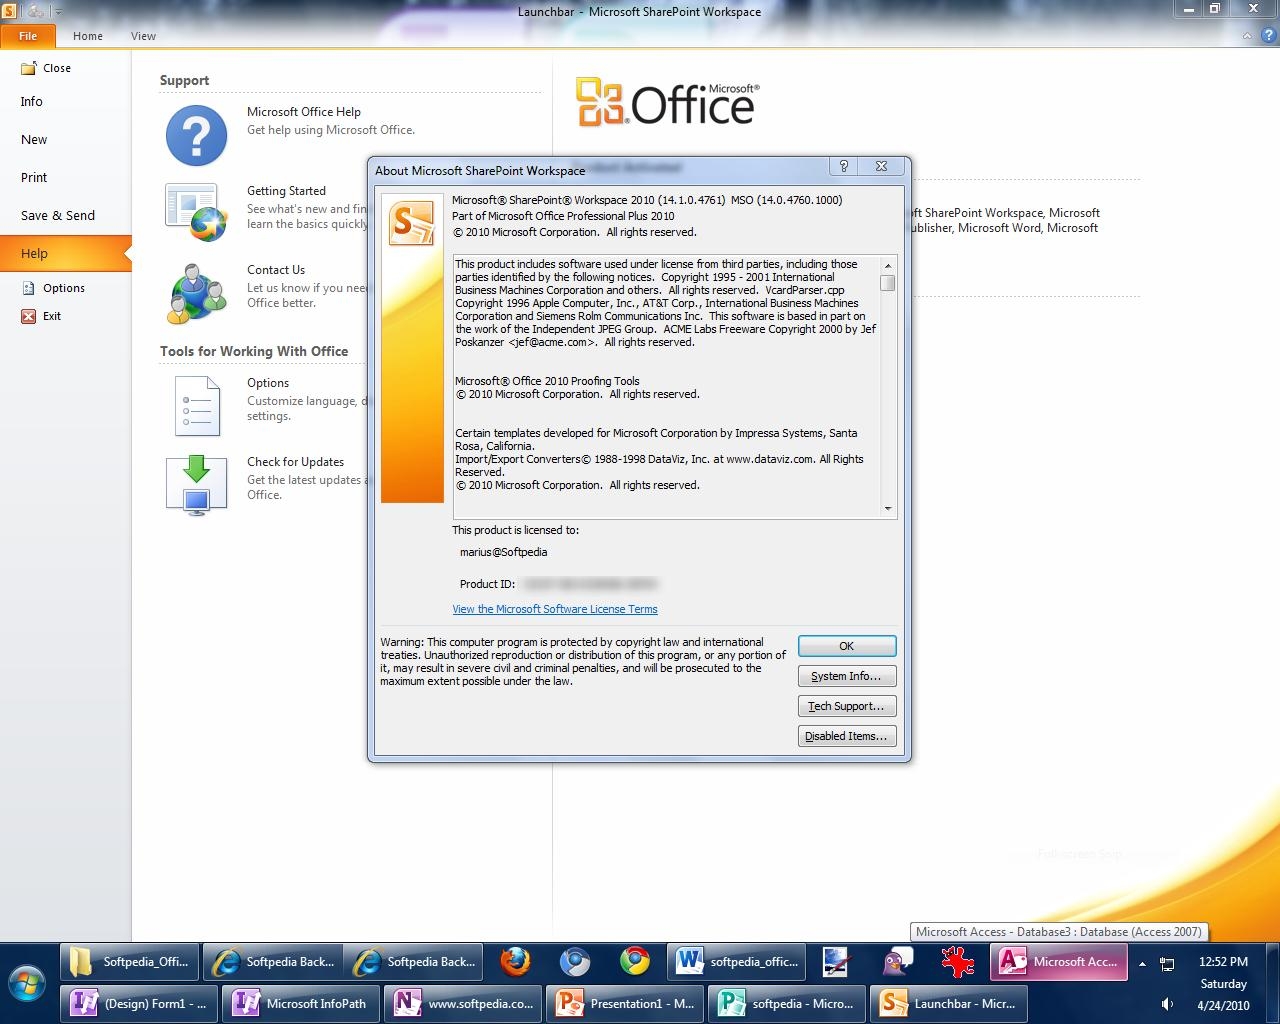Switch to the View ribbon tab
This screenshot has height=1024, width=1280.
click(x=143, y=36)
